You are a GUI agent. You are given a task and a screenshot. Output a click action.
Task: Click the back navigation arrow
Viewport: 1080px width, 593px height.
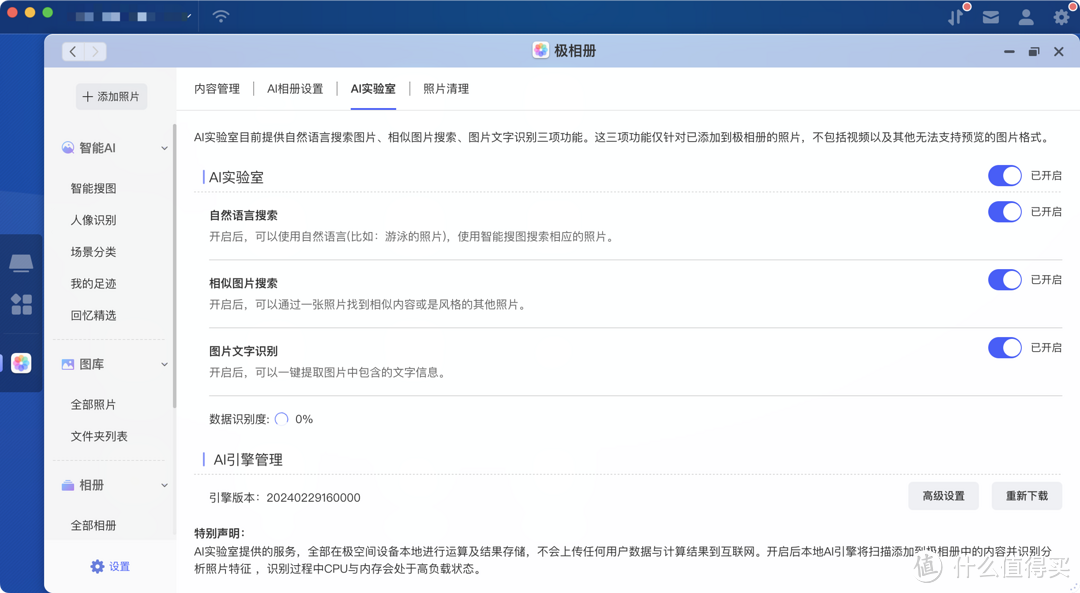(x=73, y=52)
